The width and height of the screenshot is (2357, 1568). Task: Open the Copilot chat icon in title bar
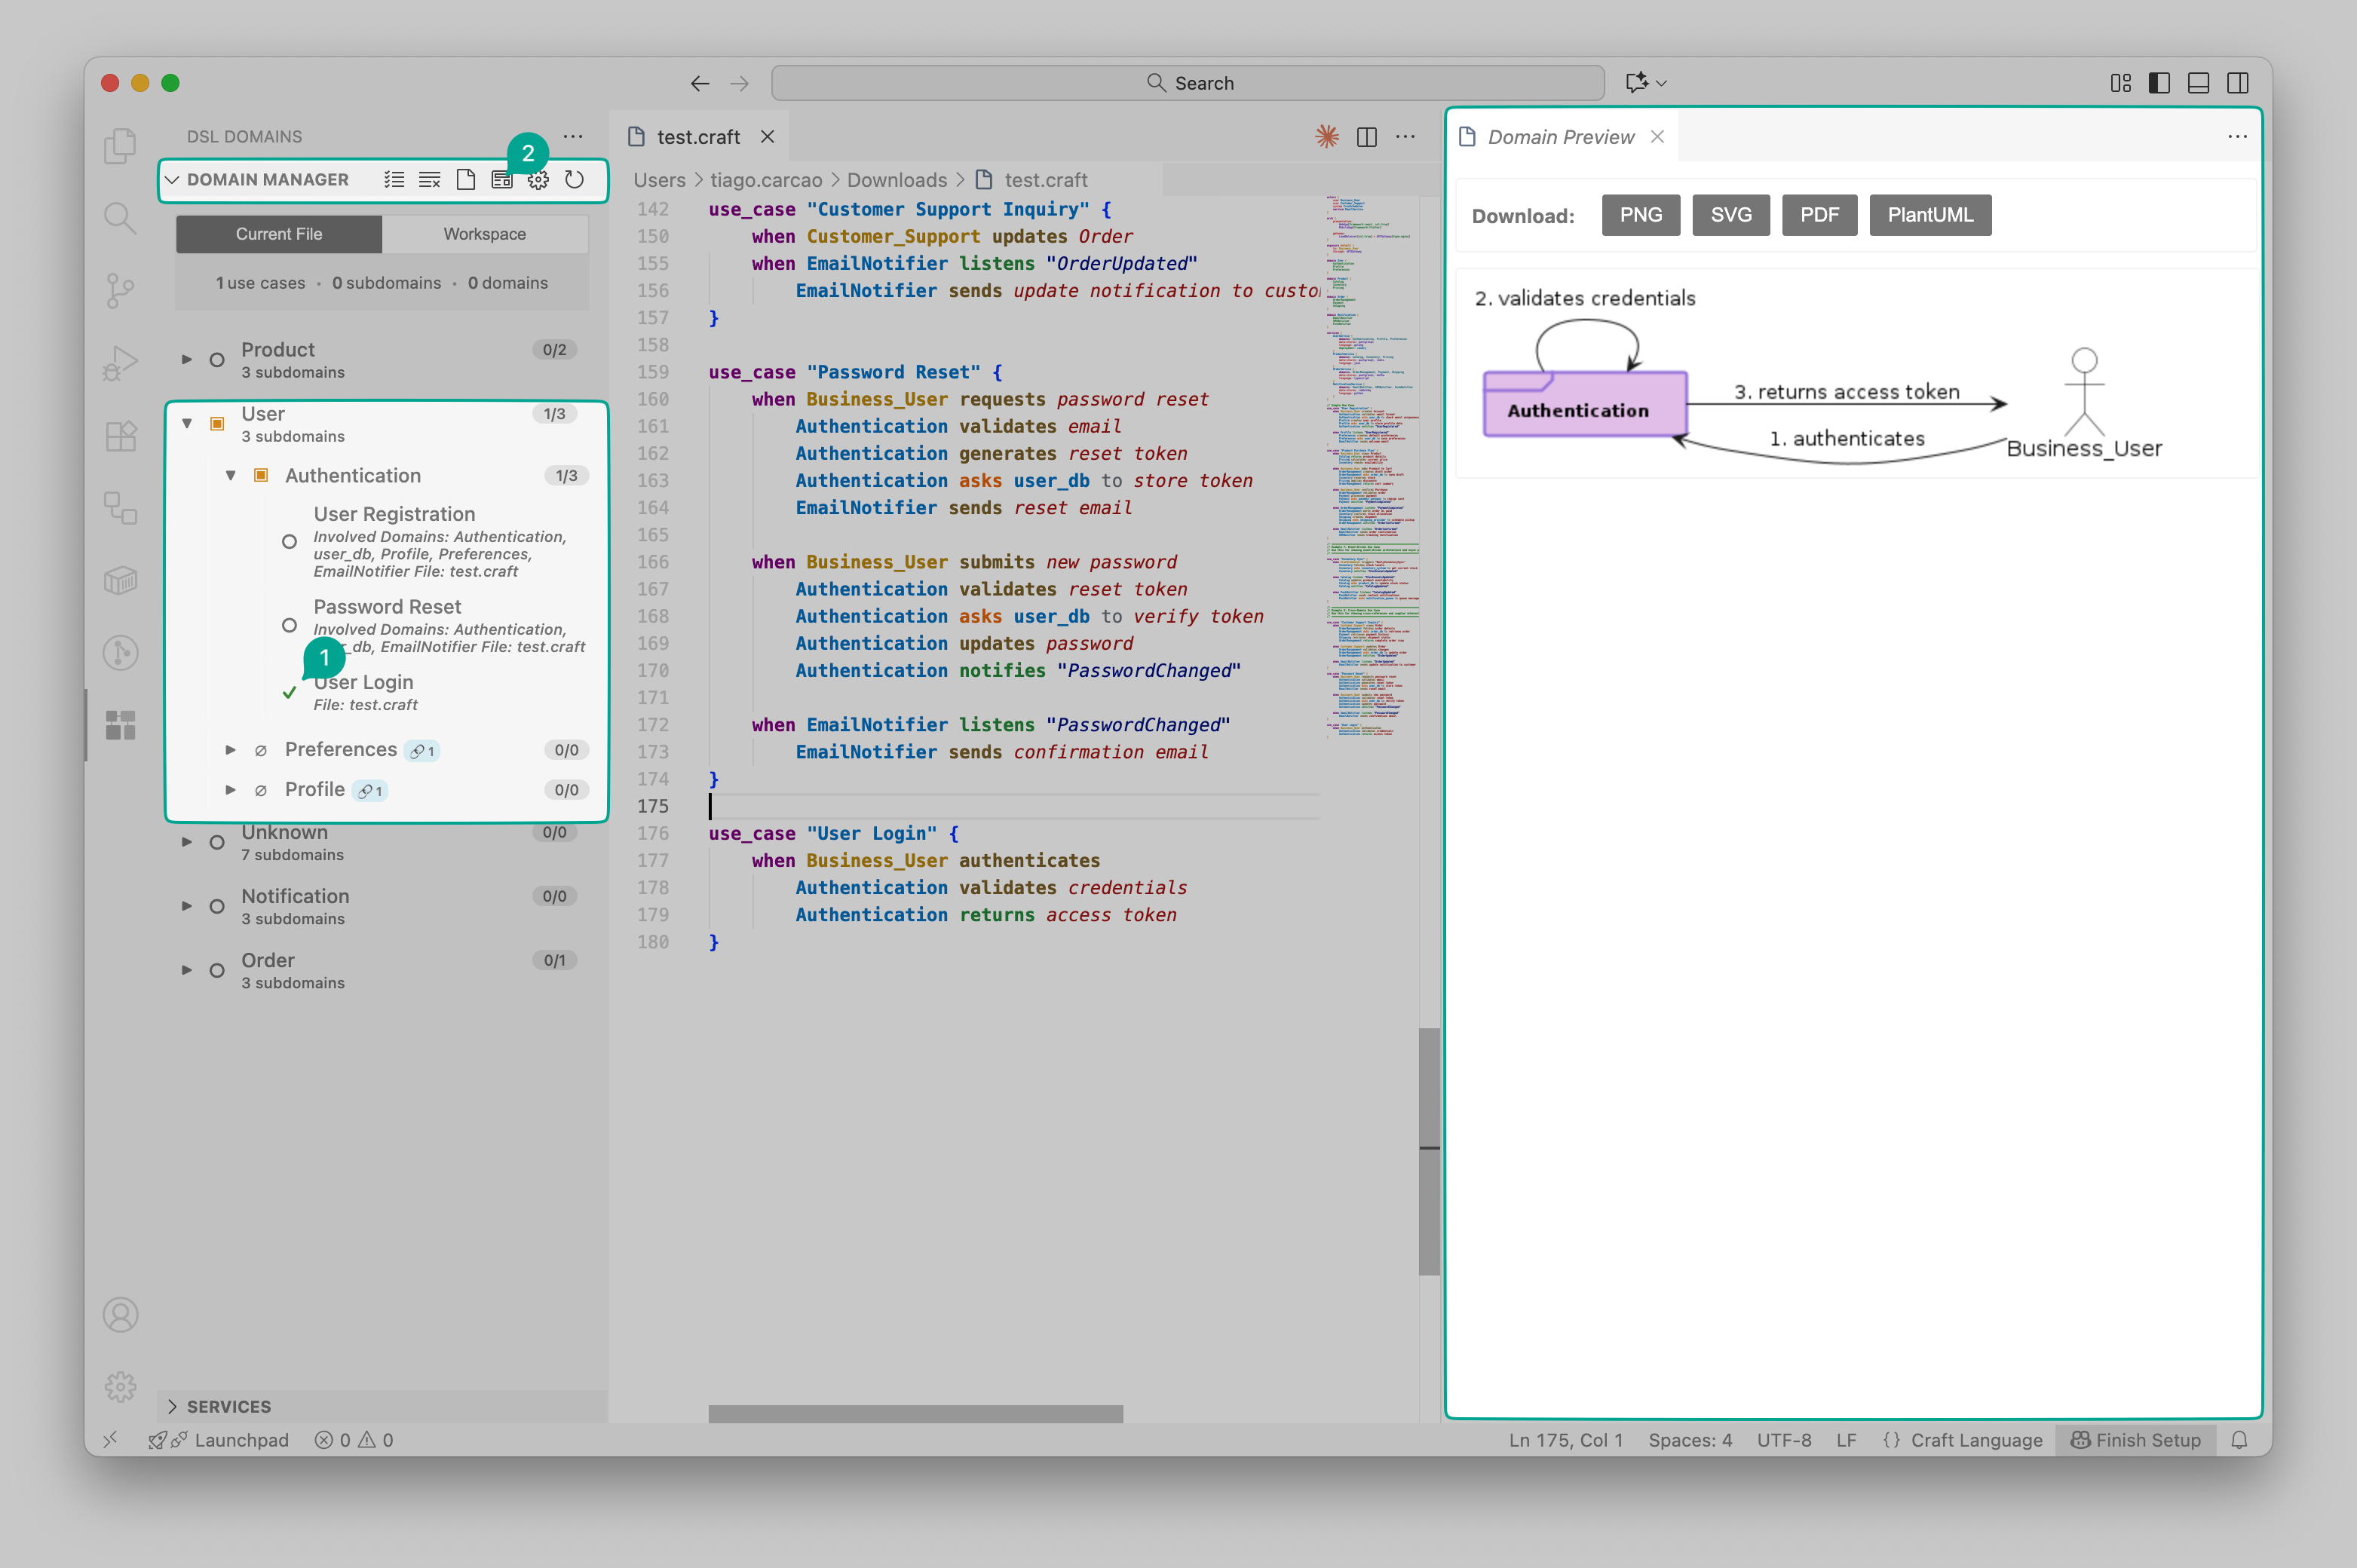point(1637,83)
